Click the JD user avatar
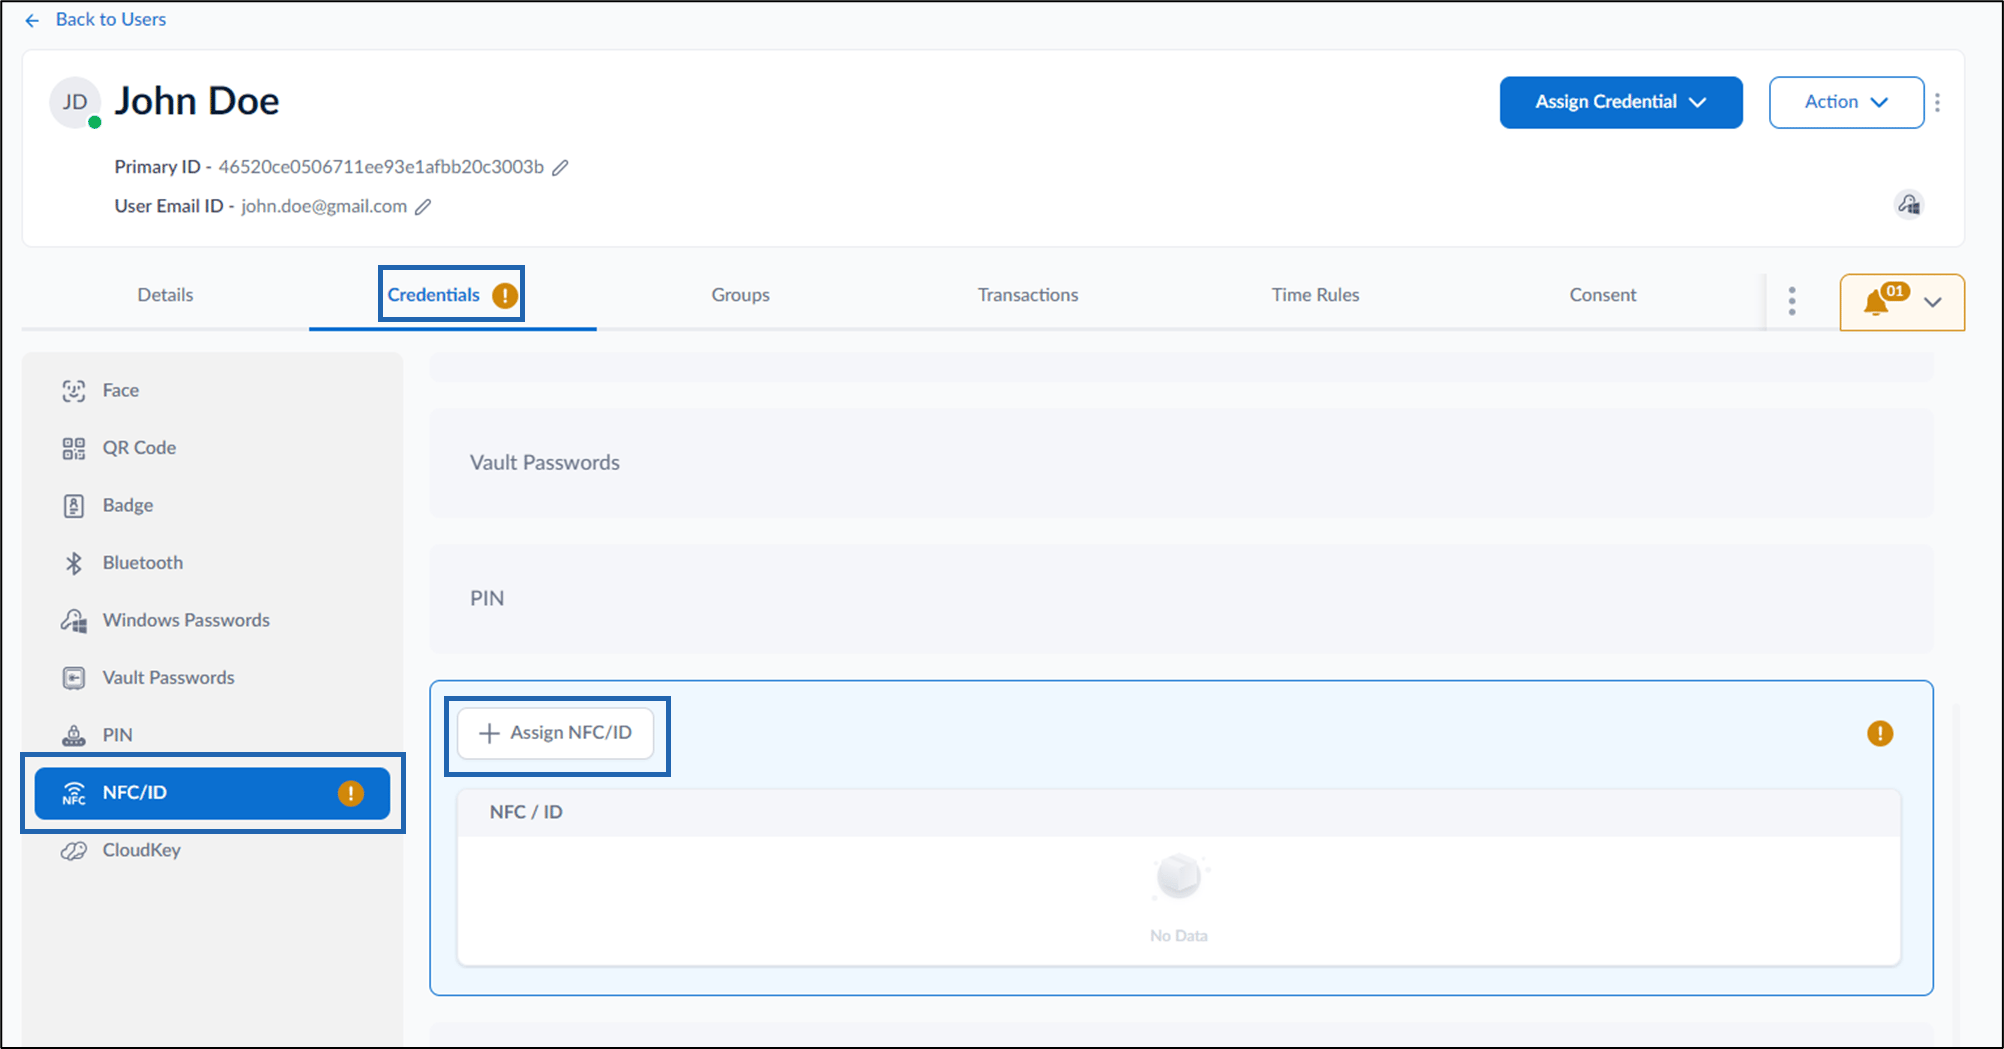 pos(75,102)
